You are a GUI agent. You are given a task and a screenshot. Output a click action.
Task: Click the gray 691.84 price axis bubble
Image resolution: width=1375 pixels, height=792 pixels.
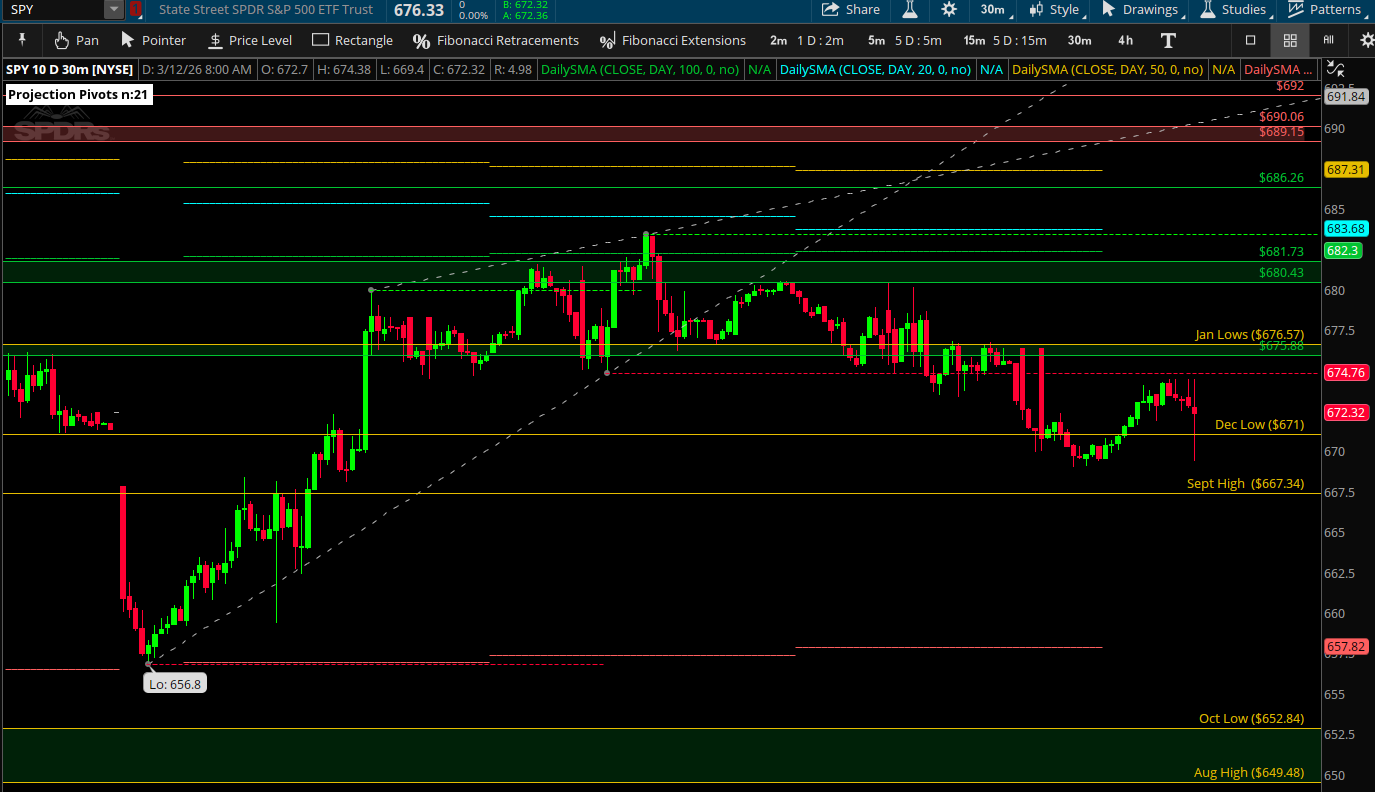tap(1346, 96)
